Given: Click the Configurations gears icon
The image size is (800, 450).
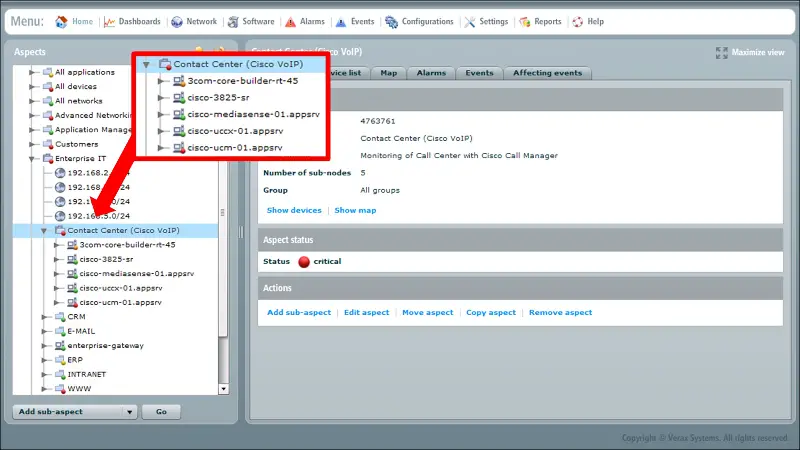Looking at the screenshot, I should [x=391, y=22].
